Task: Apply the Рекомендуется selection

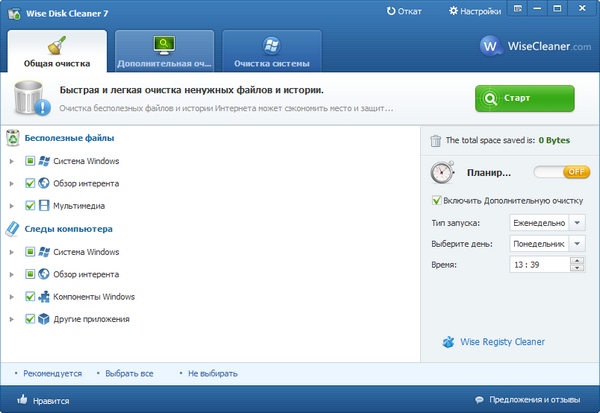Action: (52, 373)
